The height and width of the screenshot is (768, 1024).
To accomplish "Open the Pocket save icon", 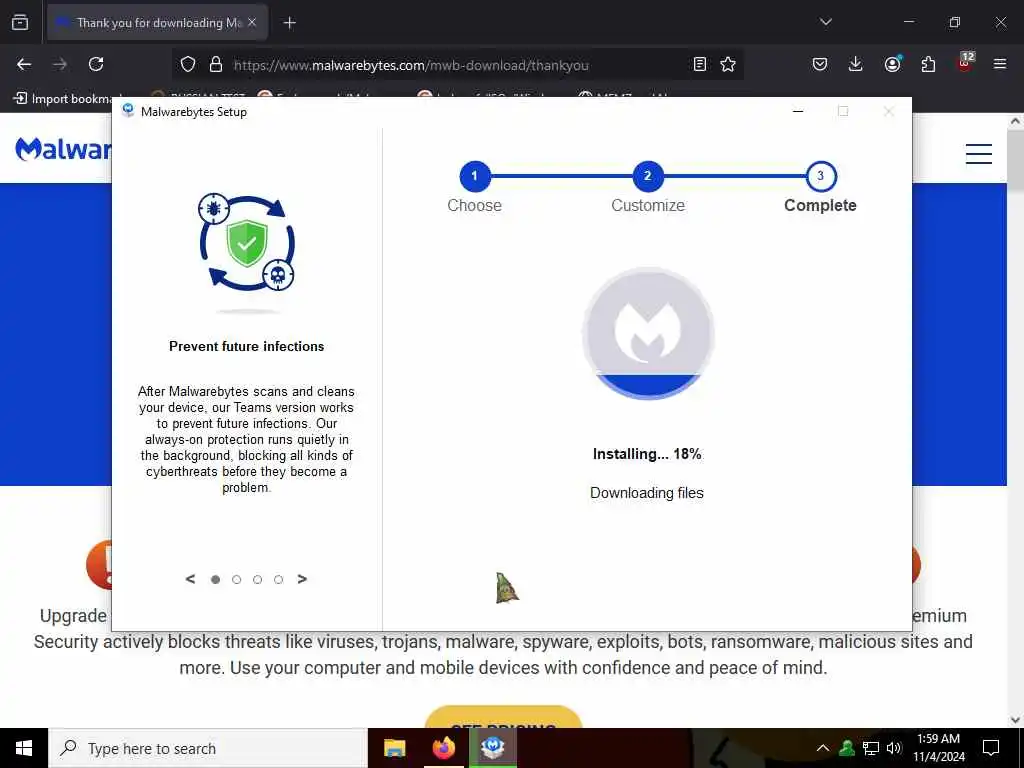I will point(820,64).
